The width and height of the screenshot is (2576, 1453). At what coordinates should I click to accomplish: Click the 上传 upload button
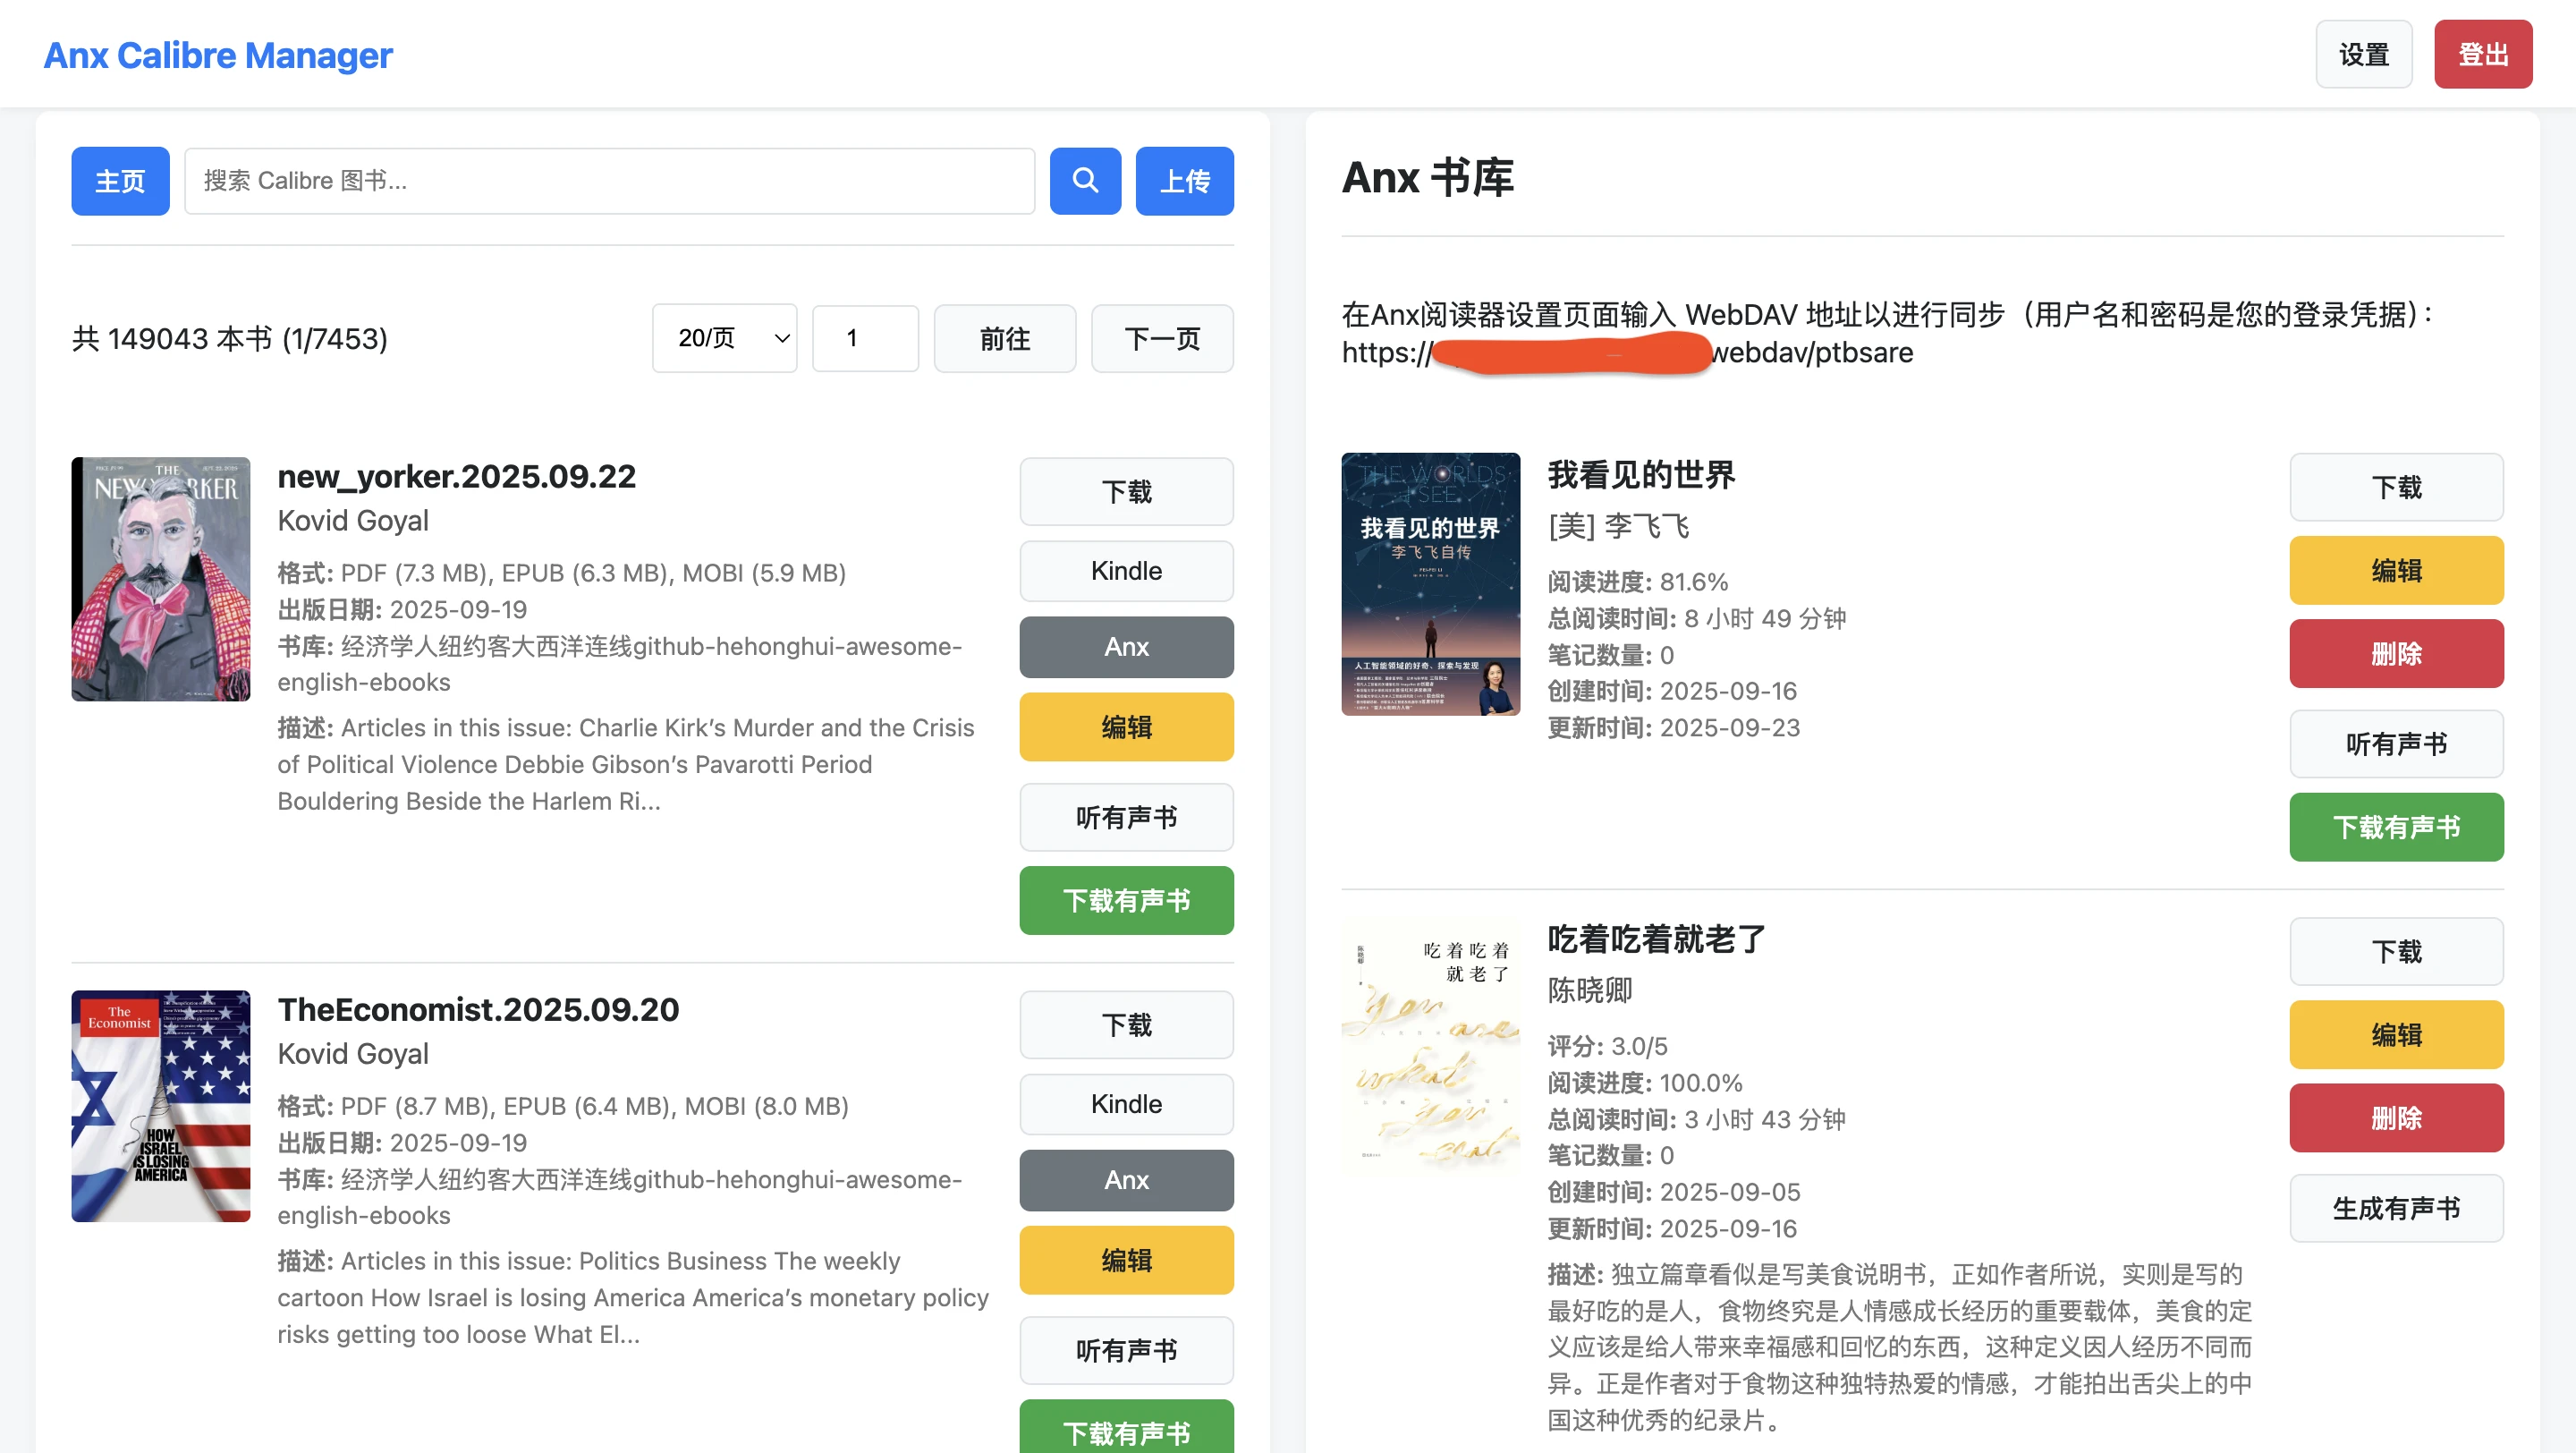pos(1185,181)
